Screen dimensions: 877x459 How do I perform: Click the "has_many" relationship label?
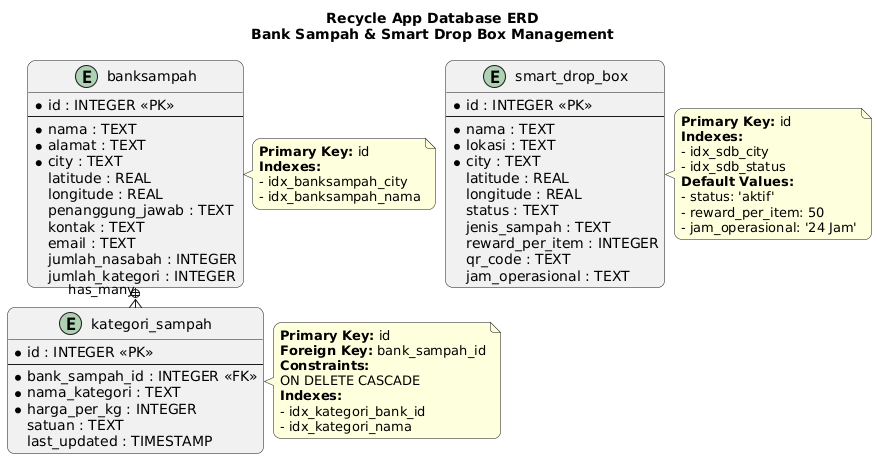point(97,290)
